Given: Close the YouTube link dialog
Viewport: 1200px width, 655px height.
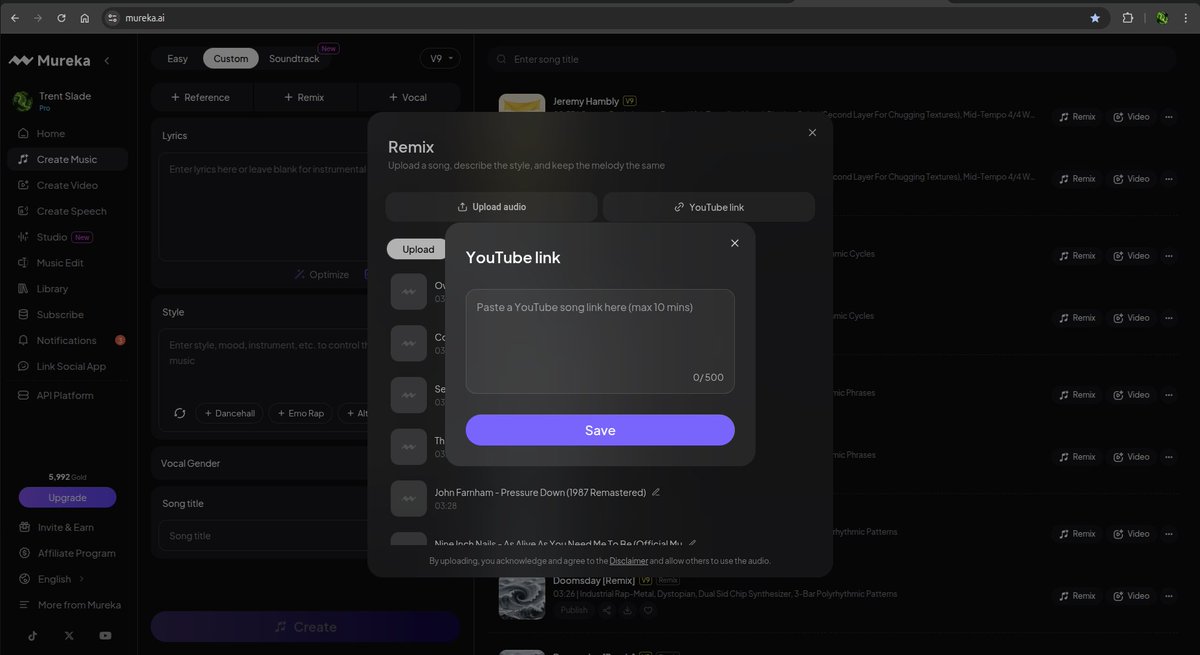Looking at the screenshot, I should point(735,243).
